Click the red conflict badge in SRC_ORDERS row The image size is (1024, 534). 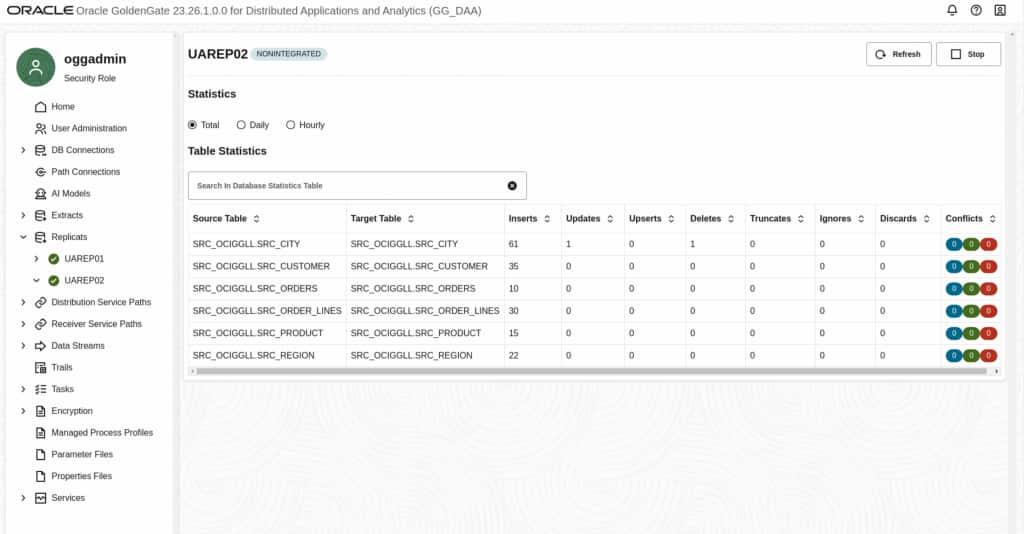click(x=989, y=289)
